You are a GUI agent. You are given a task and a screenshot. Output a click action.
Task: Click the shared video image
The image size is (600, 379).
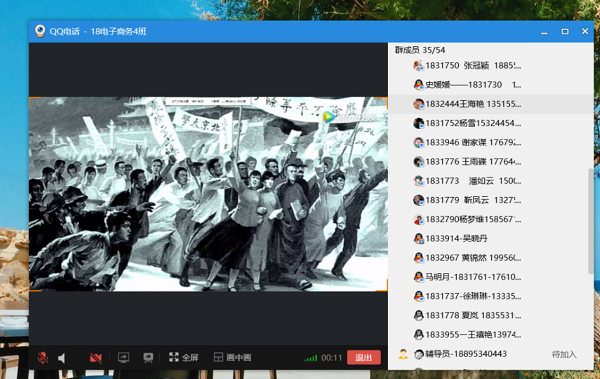(x=209, y=194)
